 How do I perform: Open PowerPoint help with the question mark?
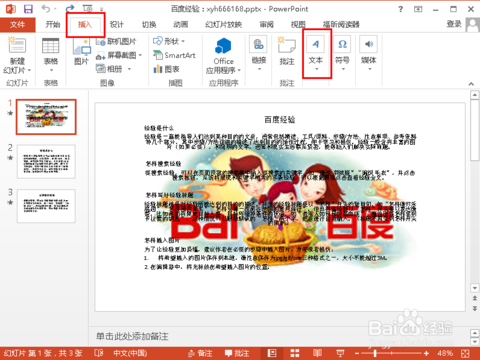(x=401, y=9)
